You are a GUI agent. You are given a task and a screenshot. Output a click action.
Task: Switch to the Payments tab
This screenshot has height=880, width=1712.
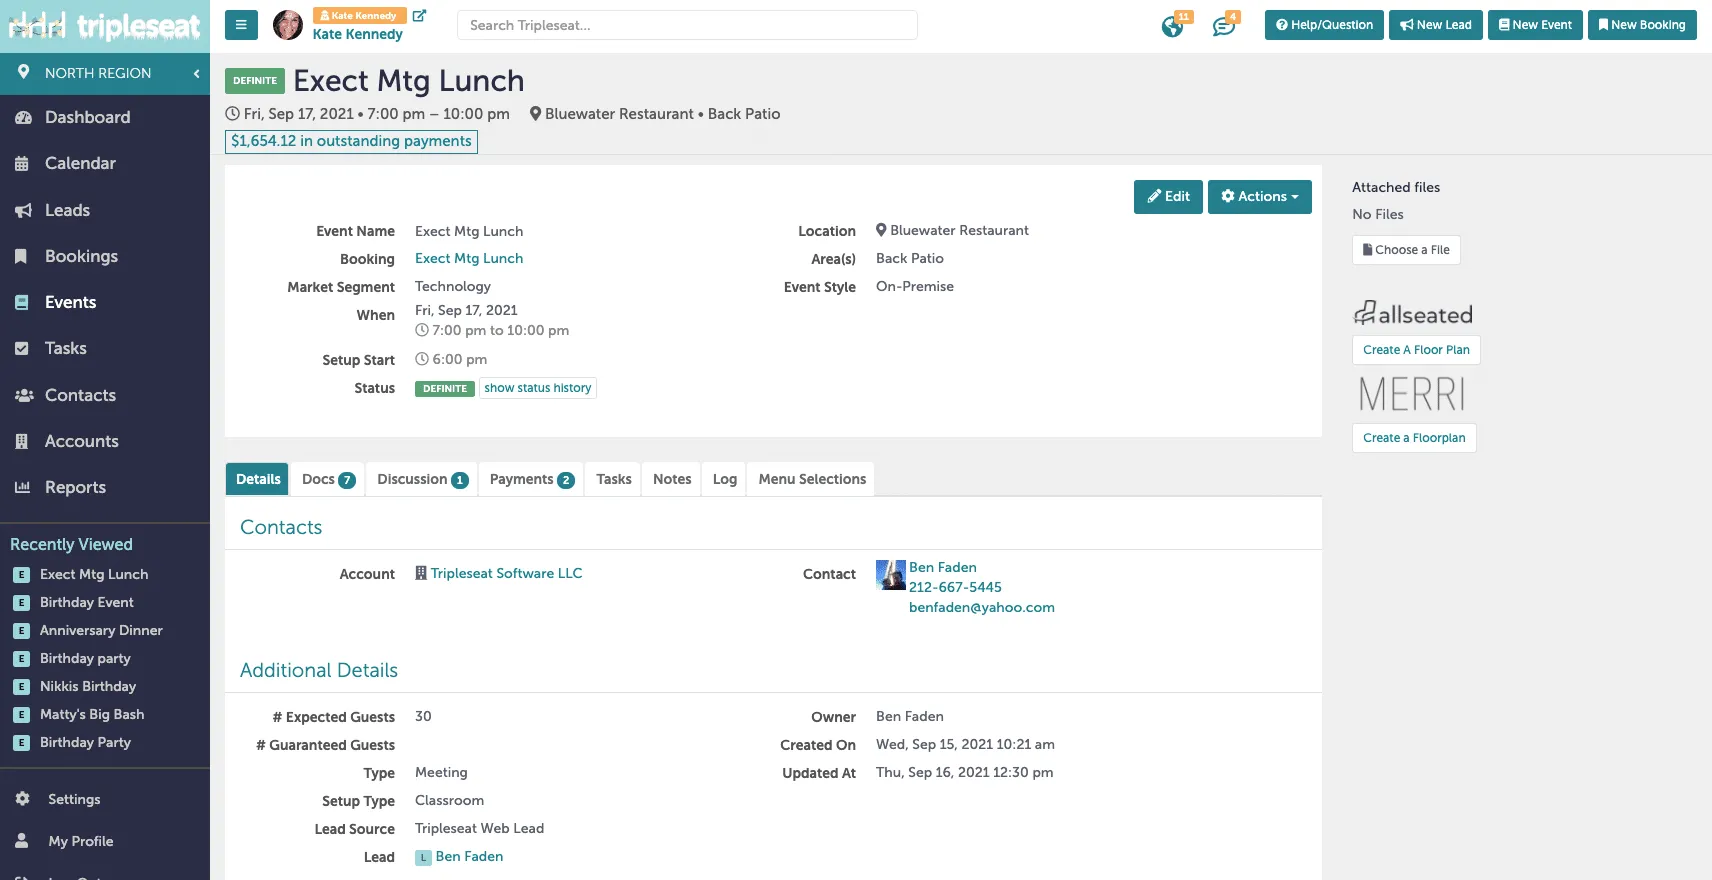point(531,479)
